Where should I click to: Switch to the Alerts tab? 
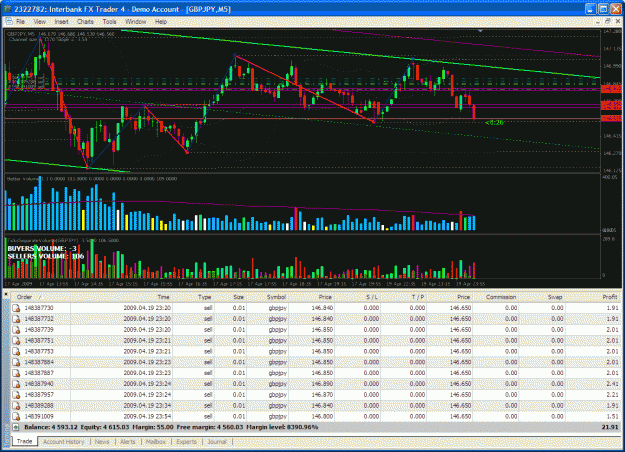pyautogui.click(x=128, y=442)
